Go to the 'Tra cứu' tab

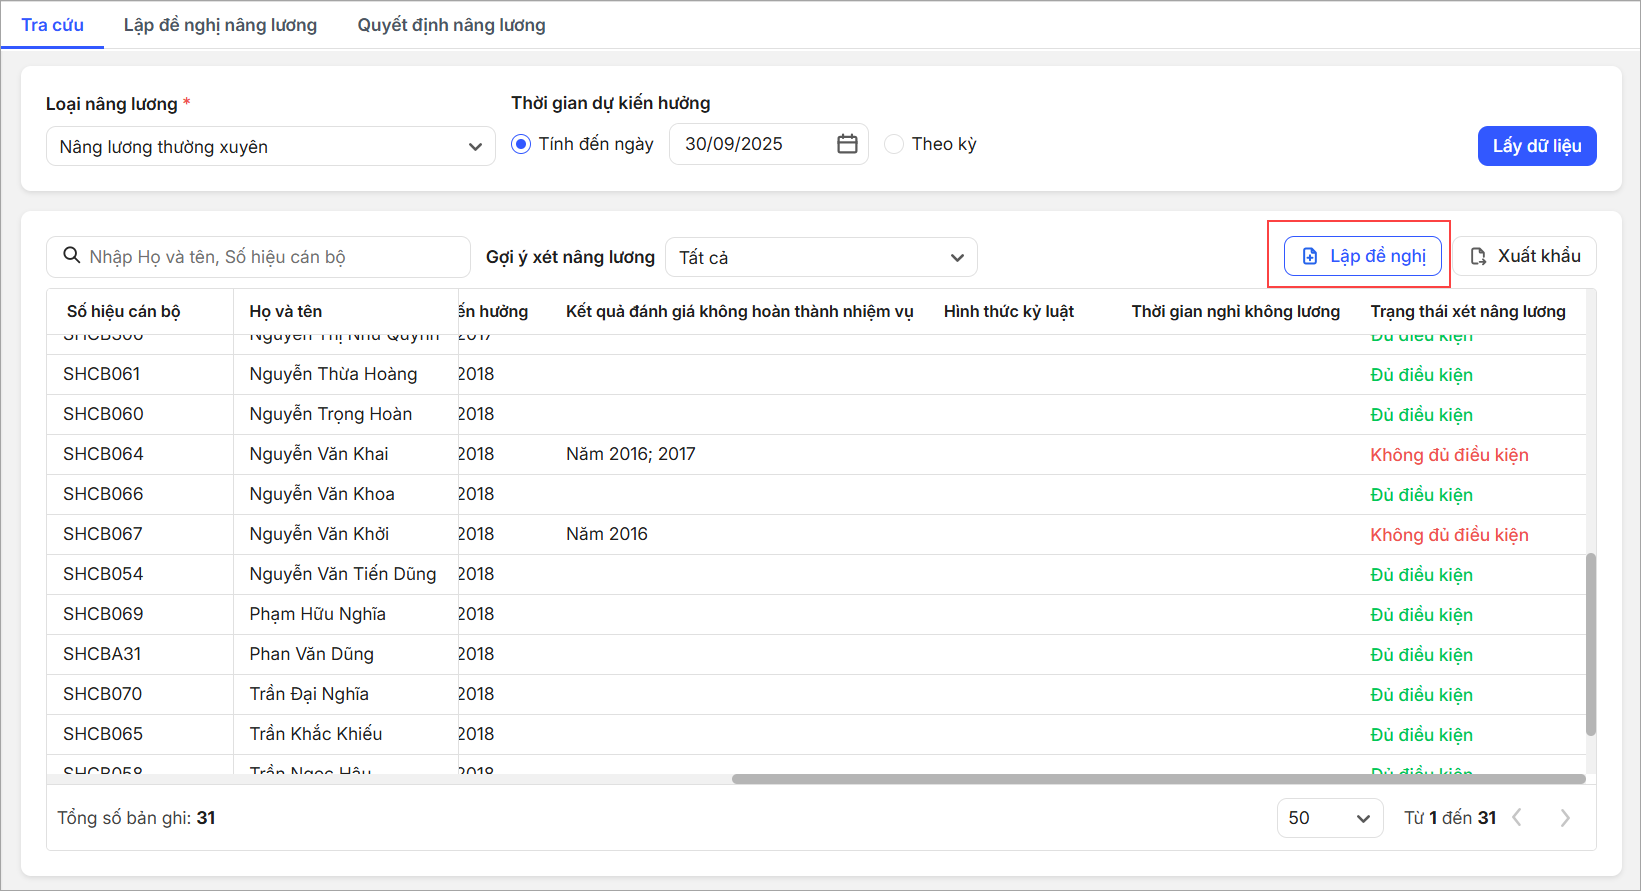point(52,25)
